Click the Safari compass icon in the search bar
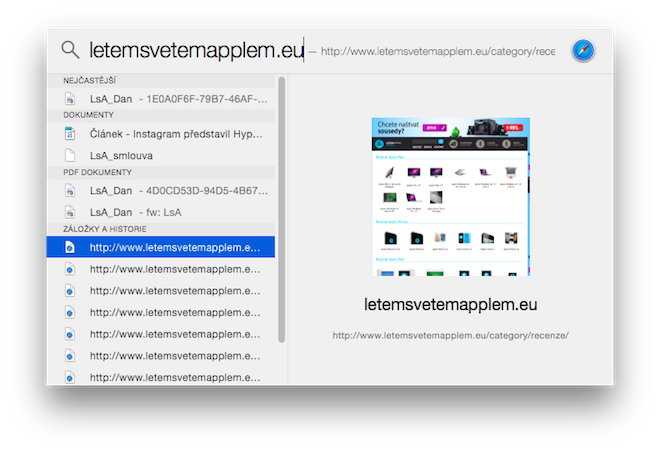This screenshot has height=452, width=660. click(x=583, y=51)
